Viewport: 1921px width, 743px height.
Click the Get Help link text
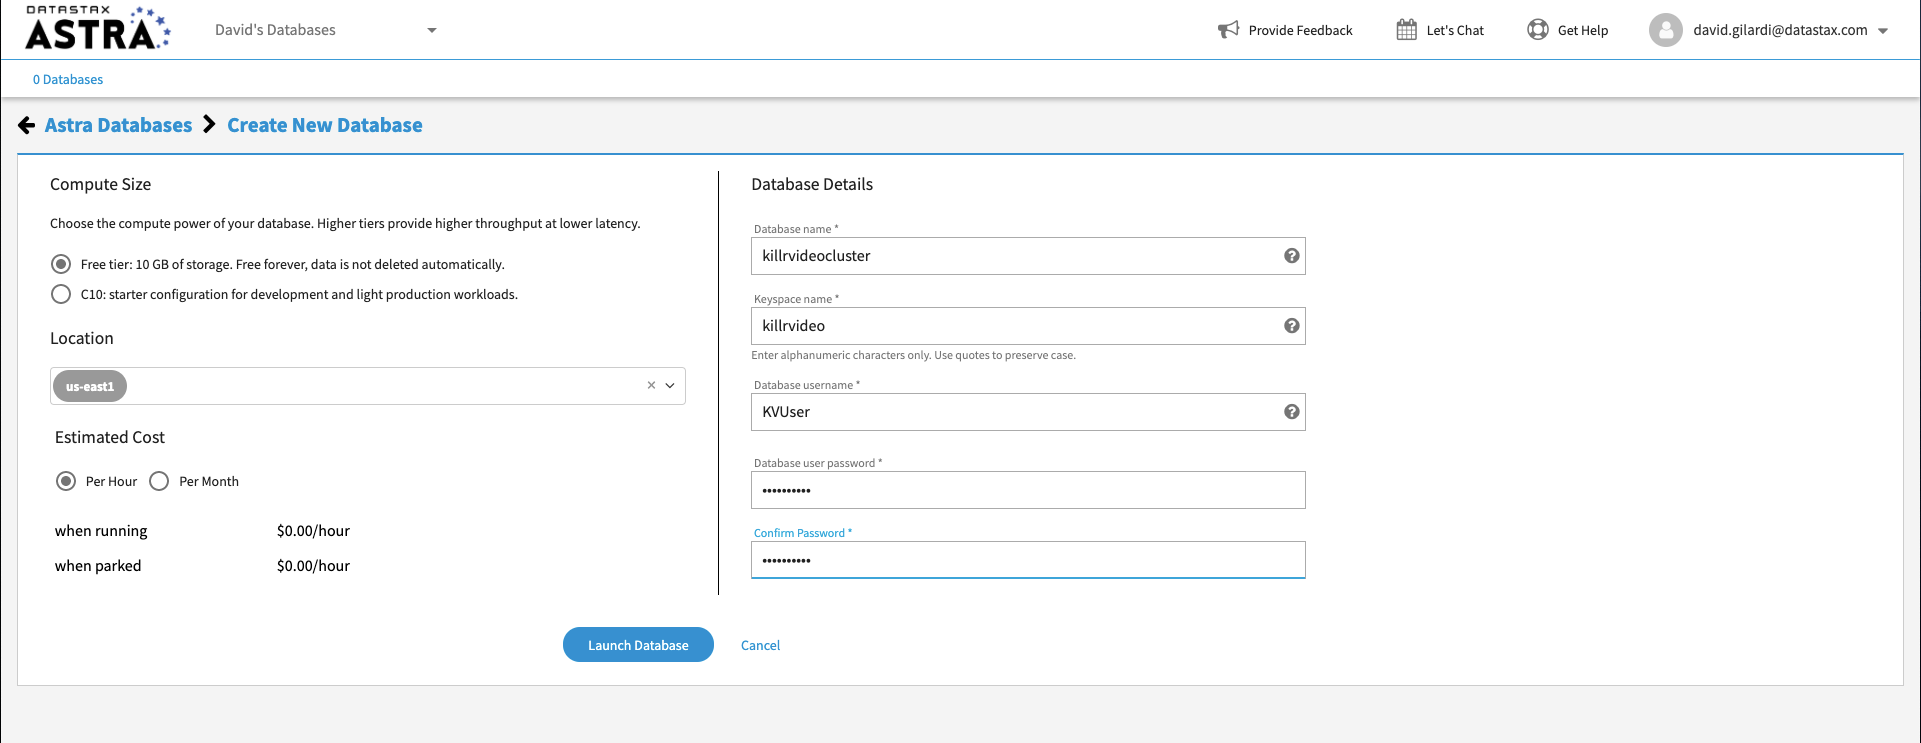(x=1583, y=30)
